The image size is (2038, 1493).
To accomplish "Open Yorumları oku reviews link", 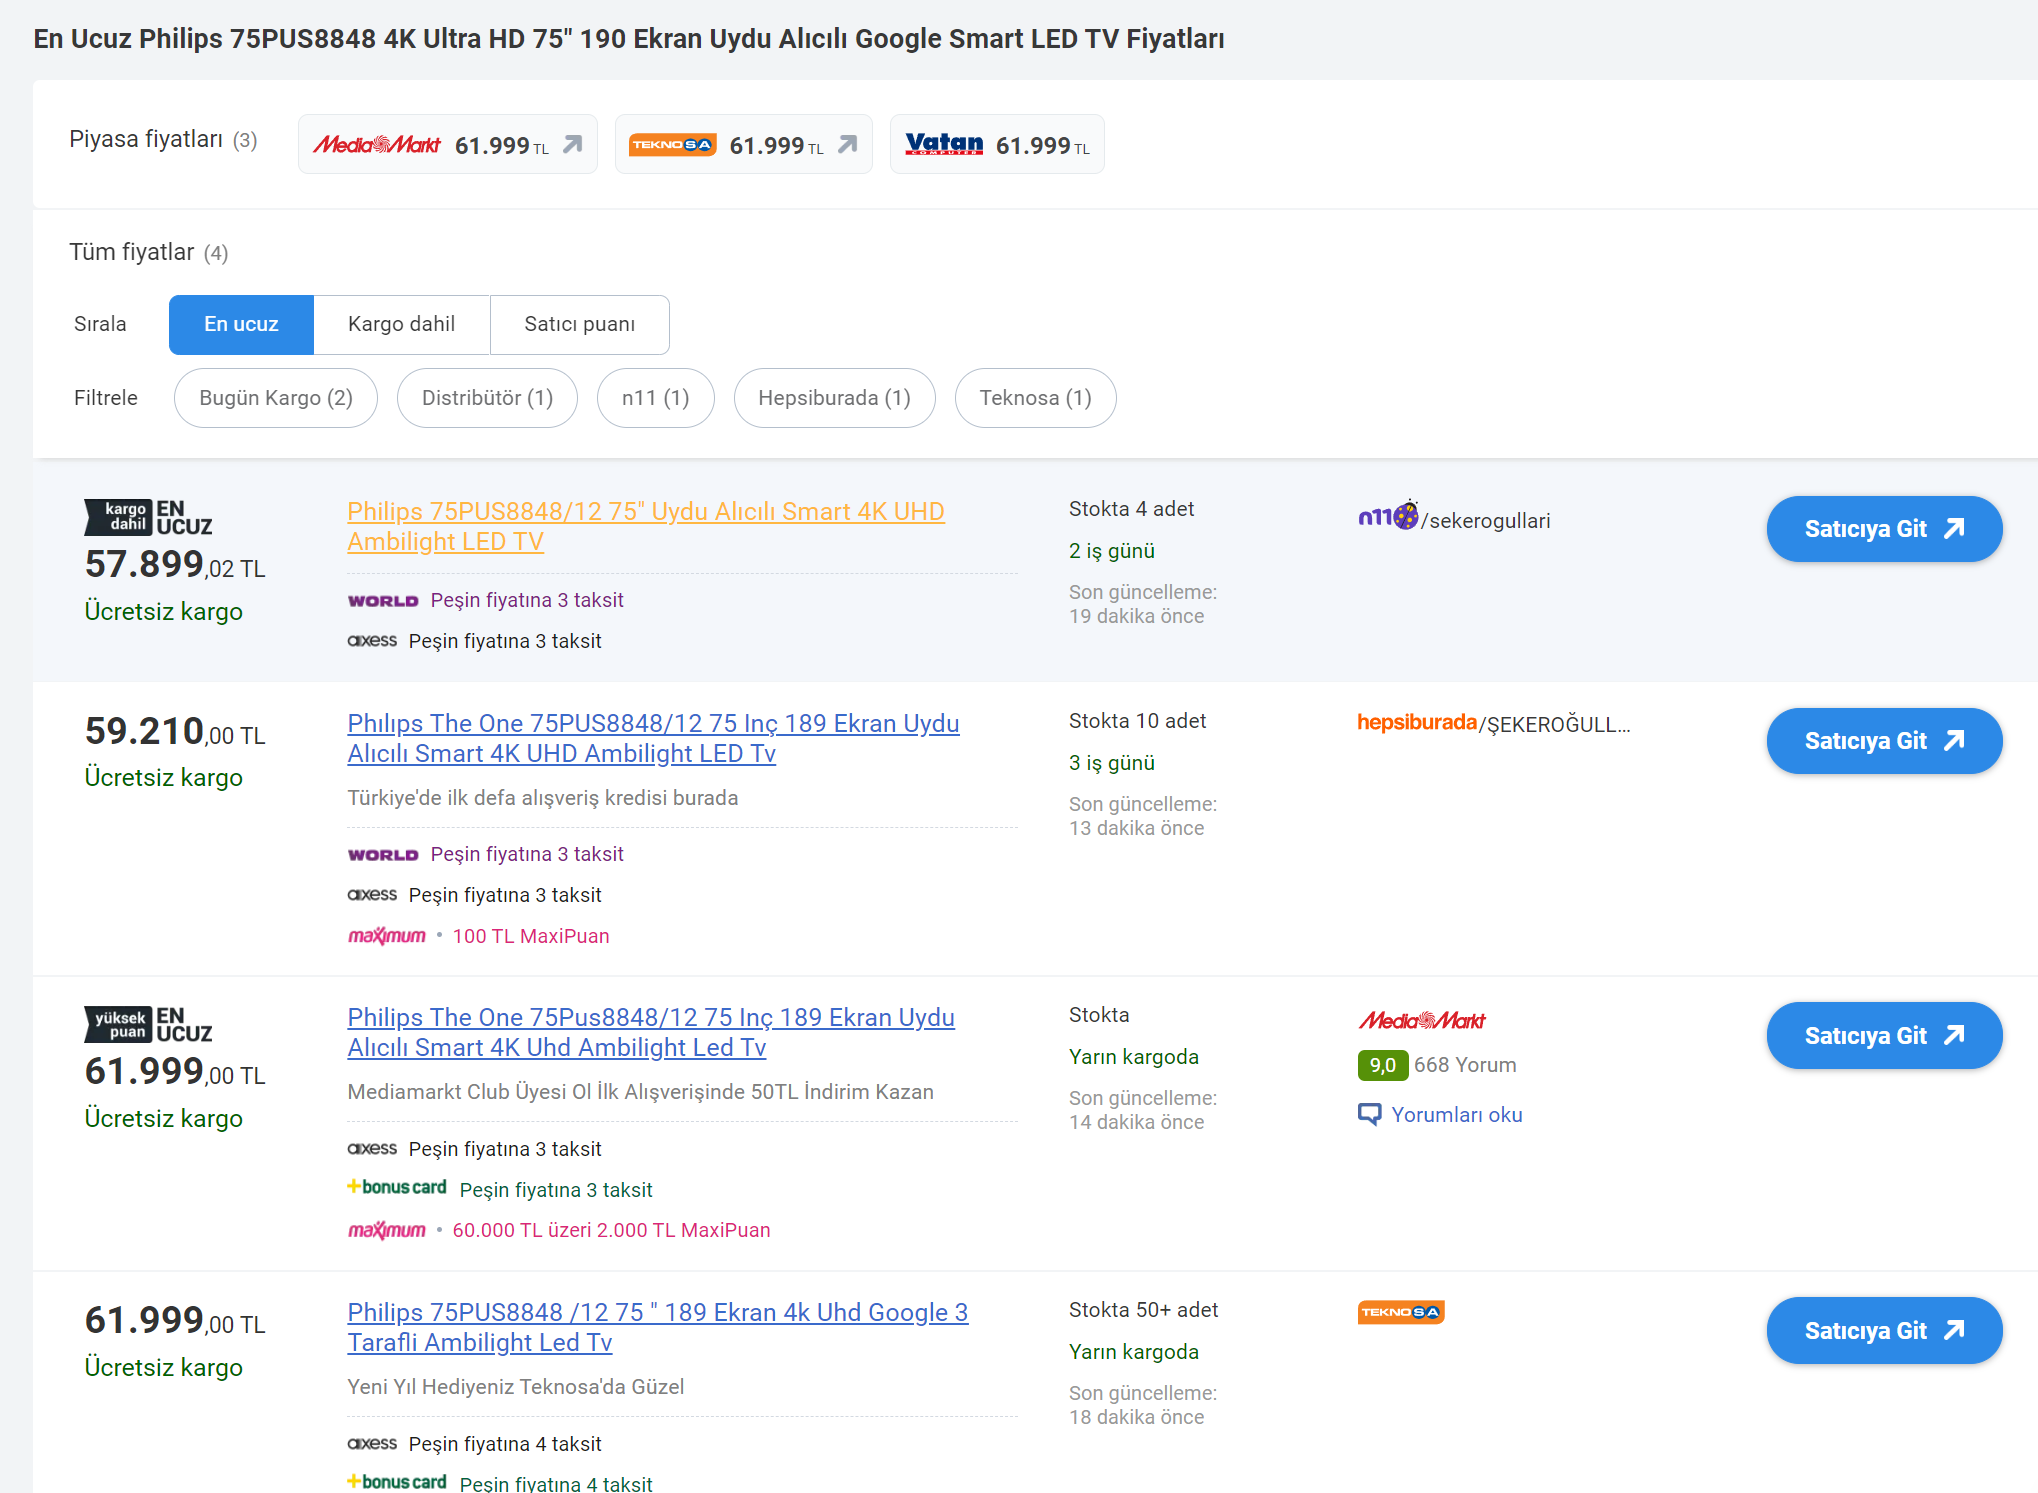I will [x=1456, y=1115].
